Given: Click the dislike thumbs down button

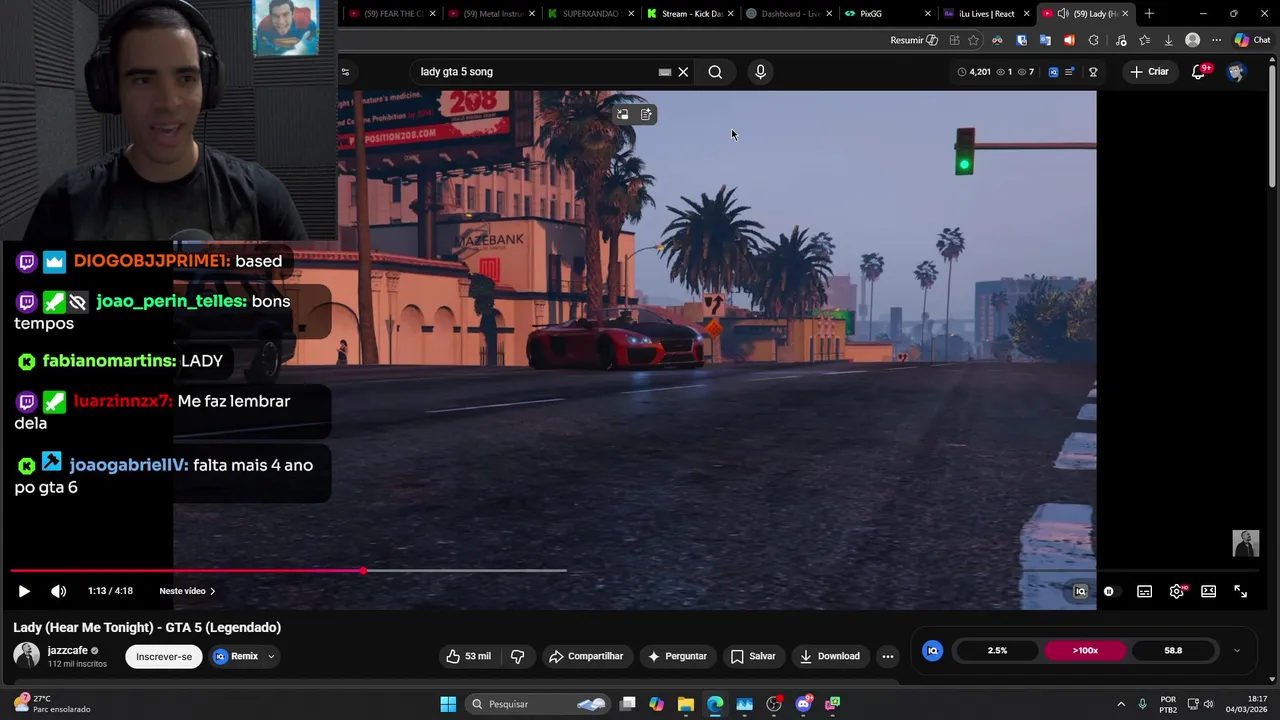Looking at the screenshot, I should pos(517,656).
